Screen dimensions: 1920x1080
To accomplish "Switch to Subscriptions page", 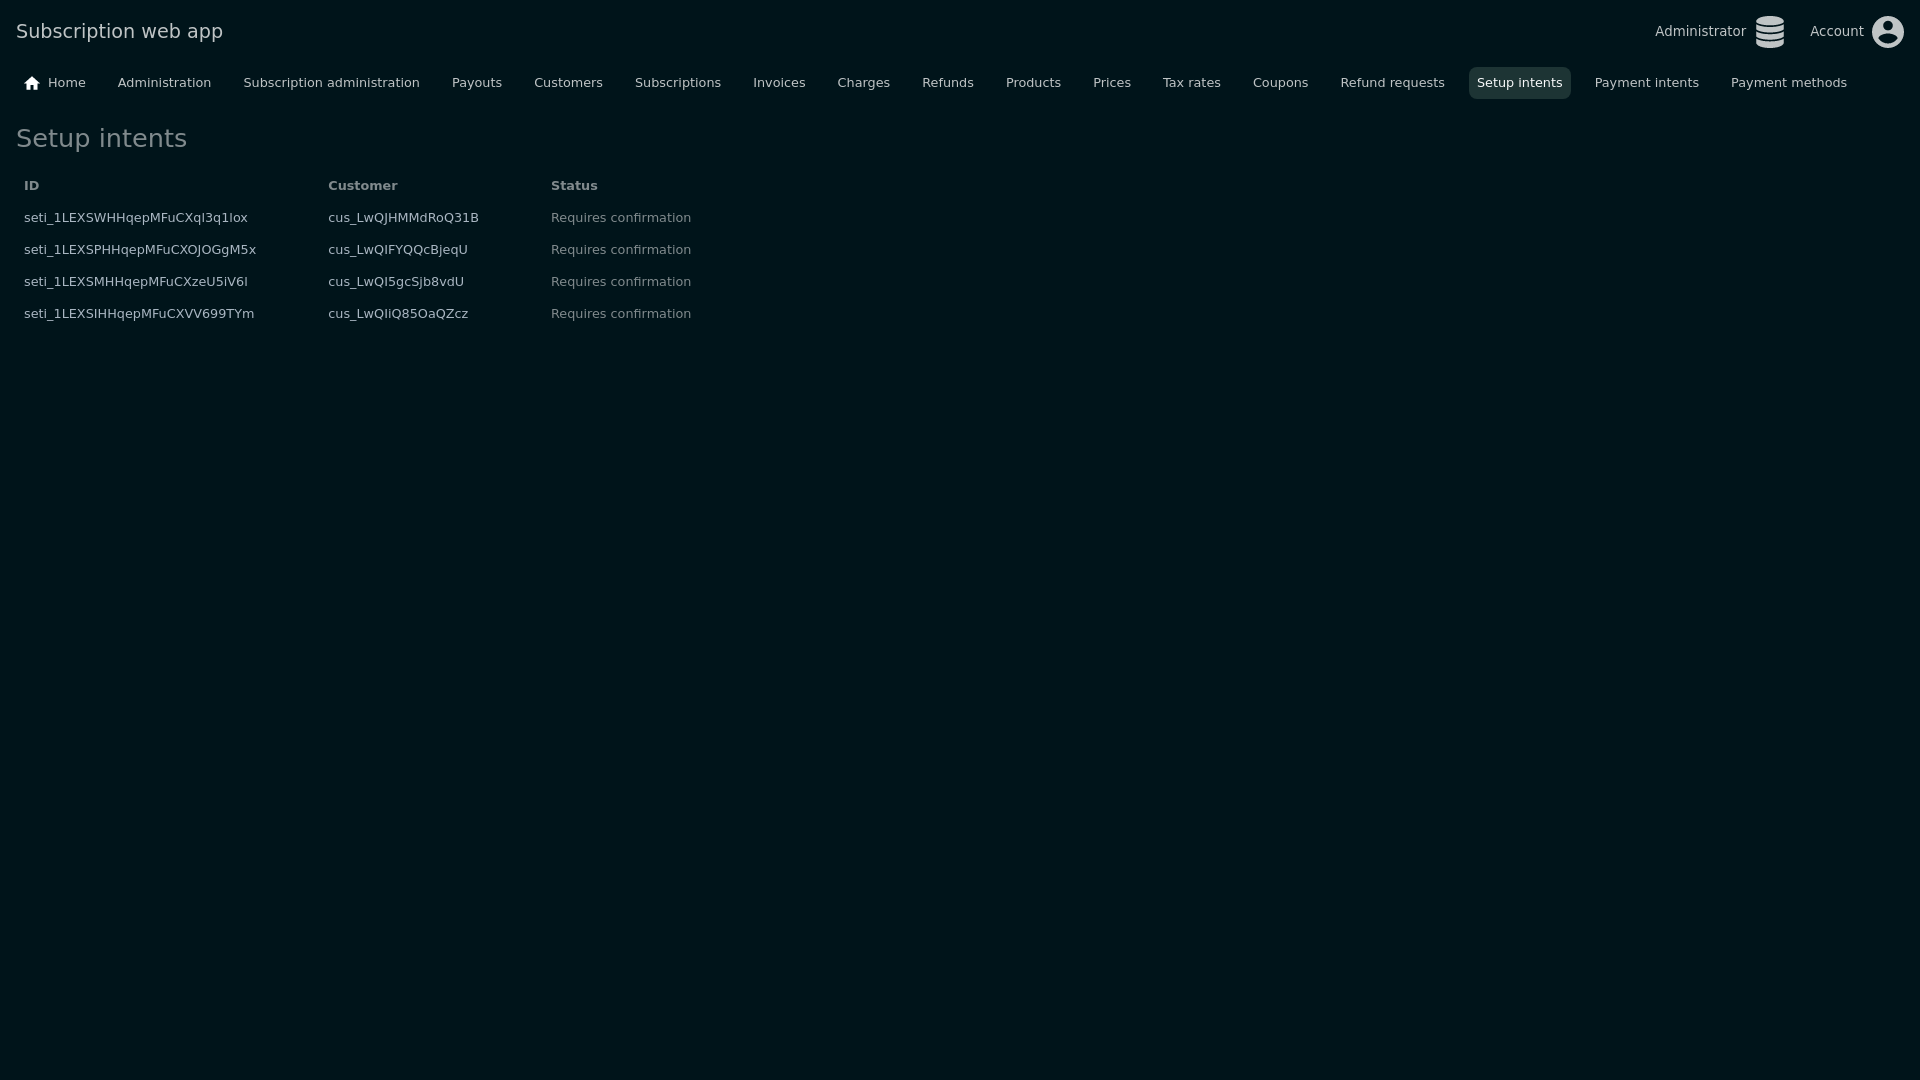I will click(x=677, y=83).
